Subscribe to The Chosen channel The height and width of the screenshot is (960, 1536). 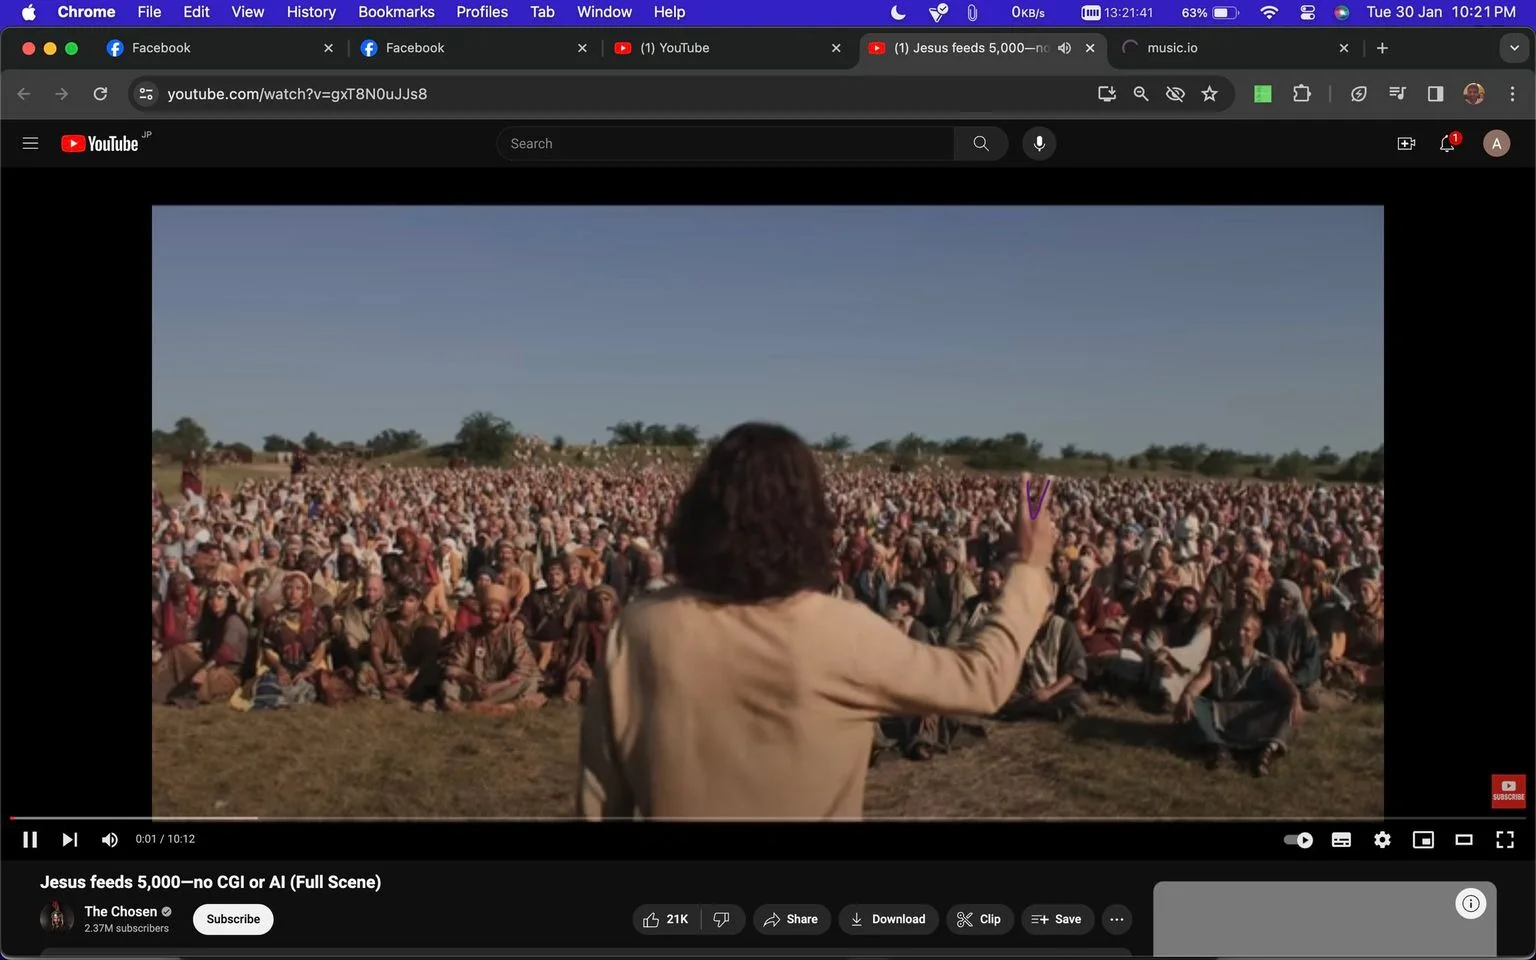(x=233, y=920)
